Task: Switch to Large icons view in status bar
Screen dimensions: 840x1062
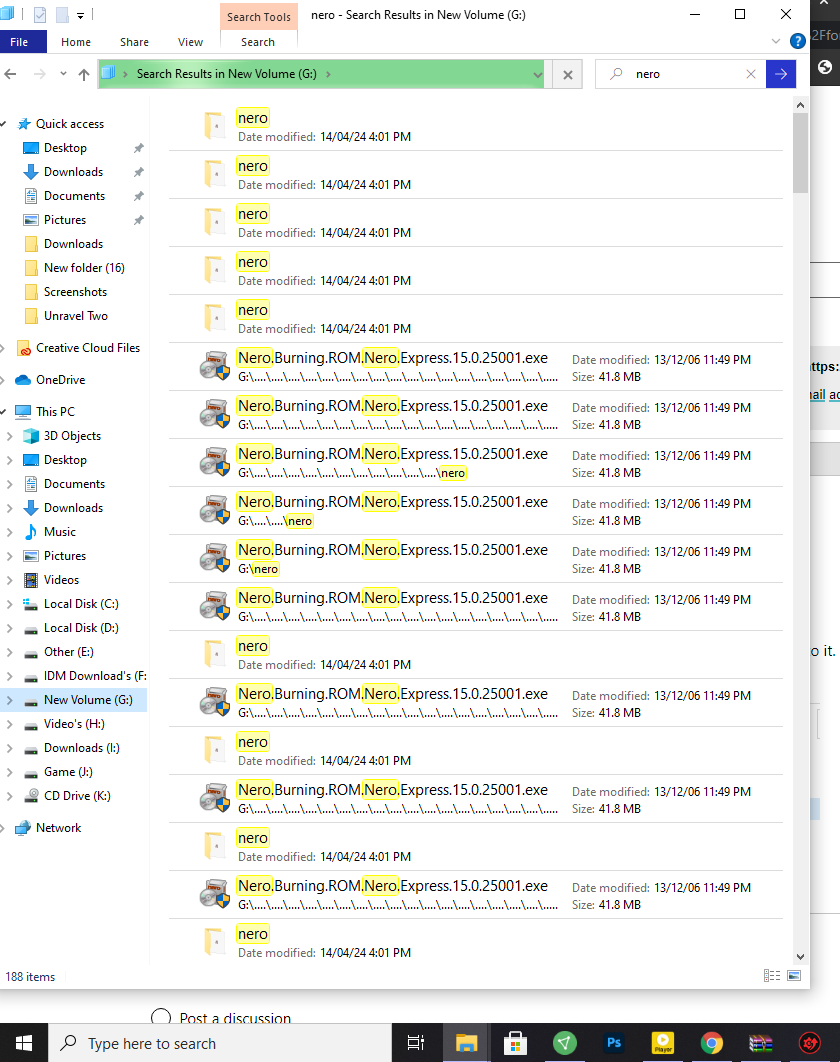Action: (794, 975)
